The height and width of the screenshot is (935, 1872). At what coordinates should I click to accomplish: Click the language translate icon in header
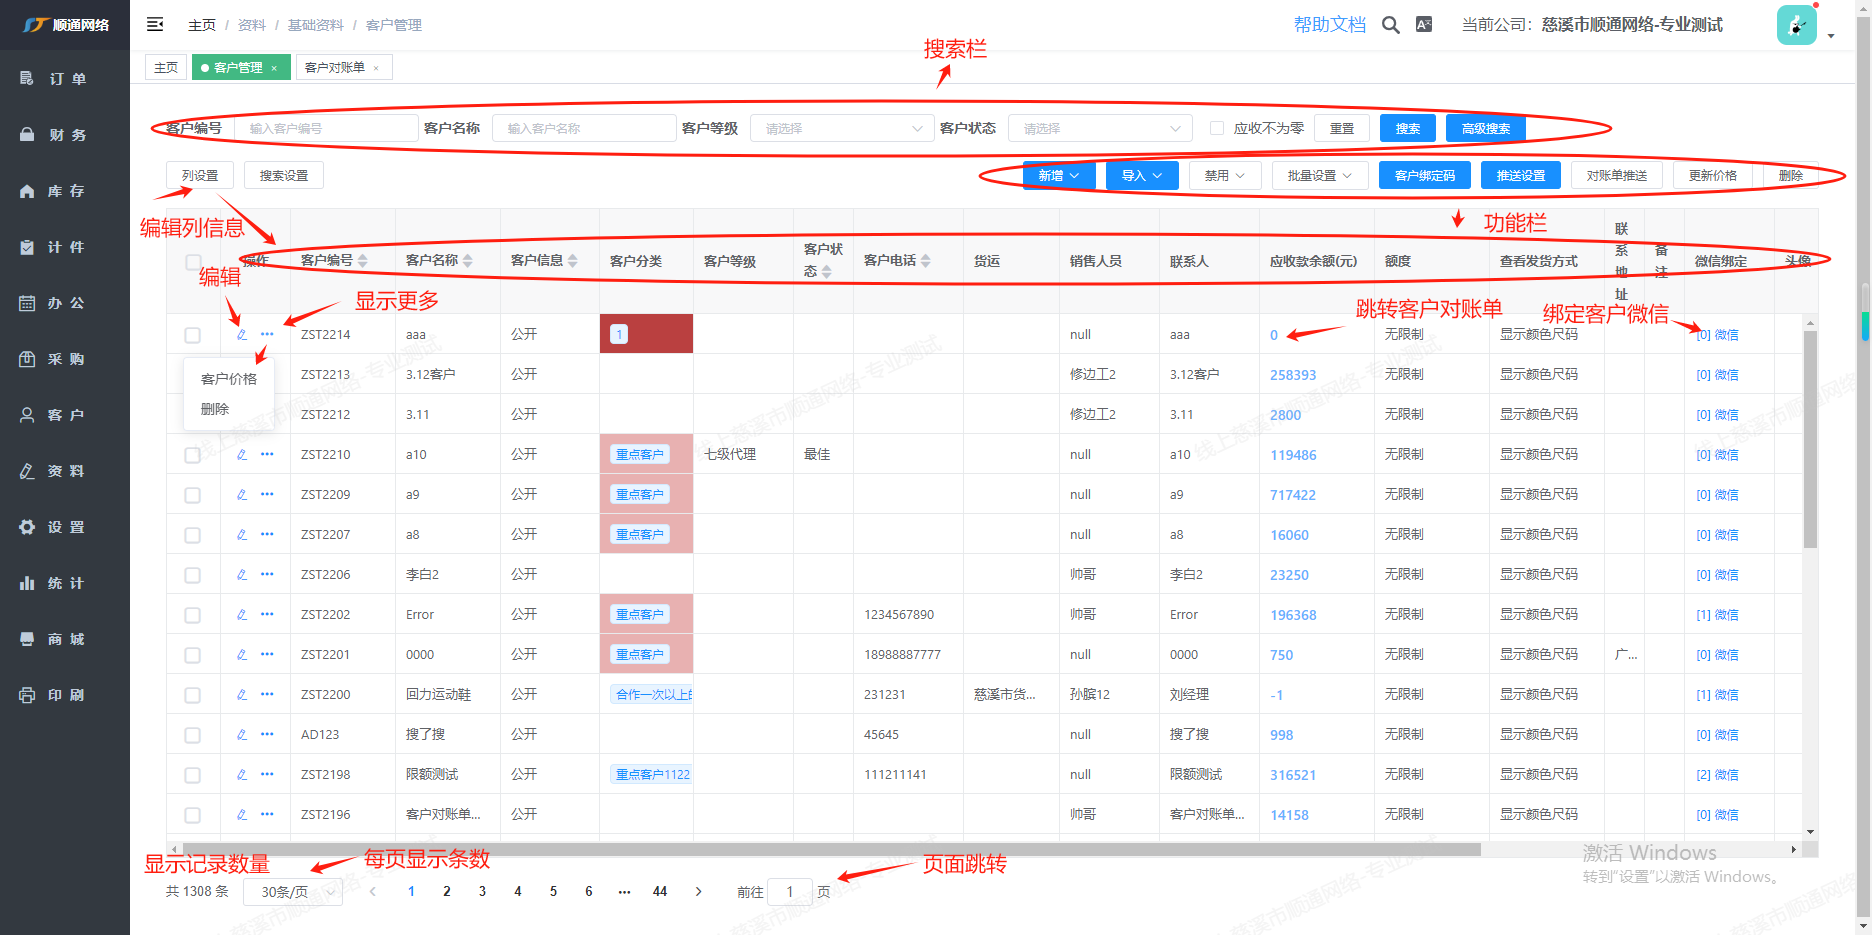(1424, 25)
